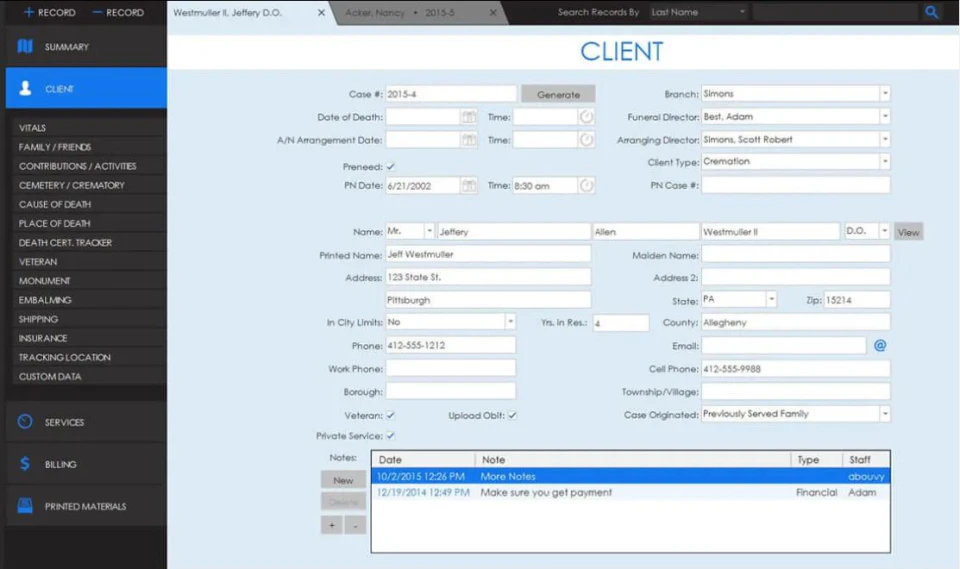Toggle the Veteran checkbox

pos(391,415)
